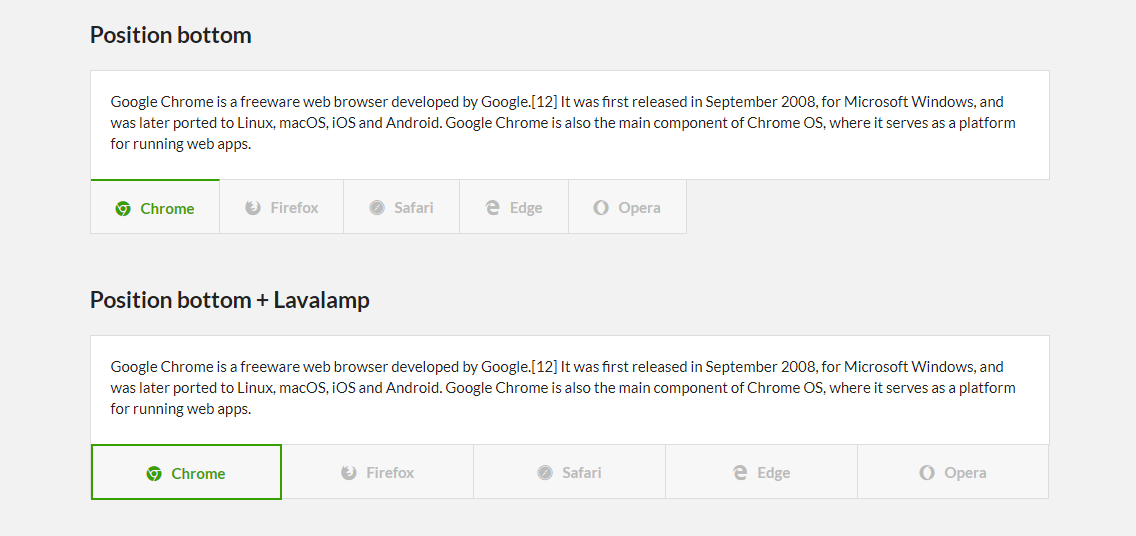The height and width of the screenshot is (536, 1136).
Task: Show the Opera tab in the Lavalamp section
Action: (x=954, y=473)
